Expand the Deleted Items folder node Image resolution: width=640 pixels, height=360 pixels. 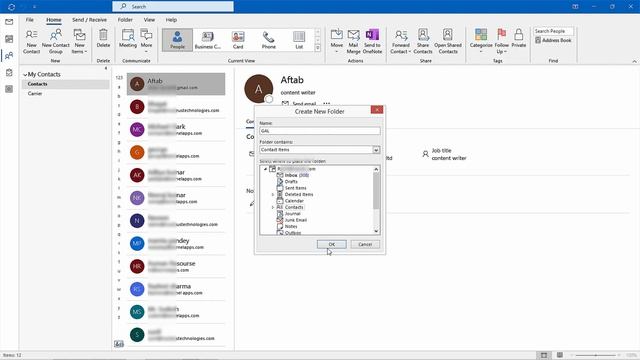tap(273, 195)
